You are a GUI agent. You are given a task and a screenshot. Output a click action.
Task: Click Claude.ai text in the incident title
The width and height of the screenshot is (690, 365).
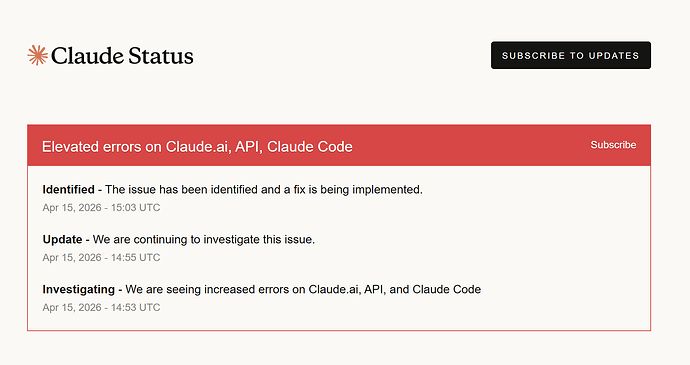click(198, 147)
